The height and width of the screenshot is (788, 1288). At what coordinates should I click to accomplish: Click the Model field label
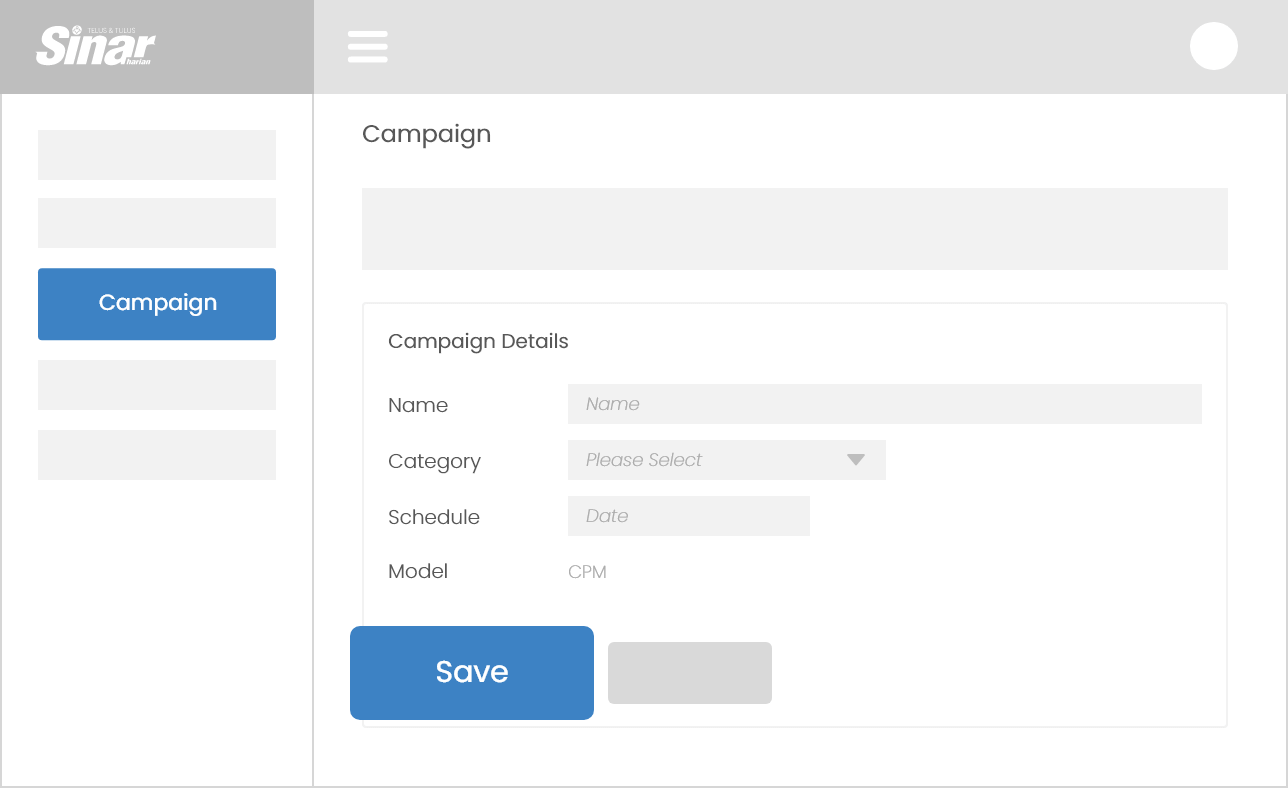(418, 571)
